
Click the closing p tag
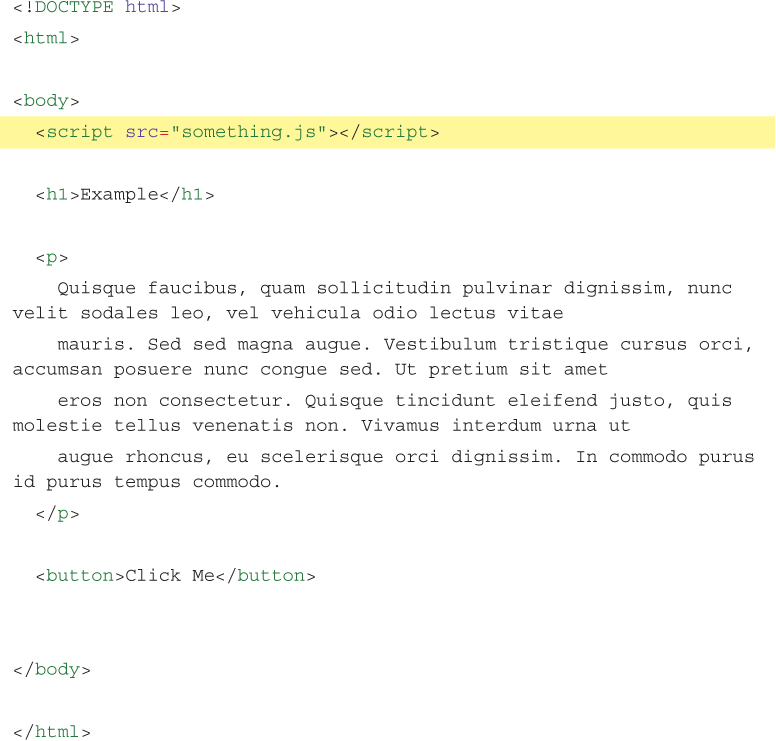[57, 514]
